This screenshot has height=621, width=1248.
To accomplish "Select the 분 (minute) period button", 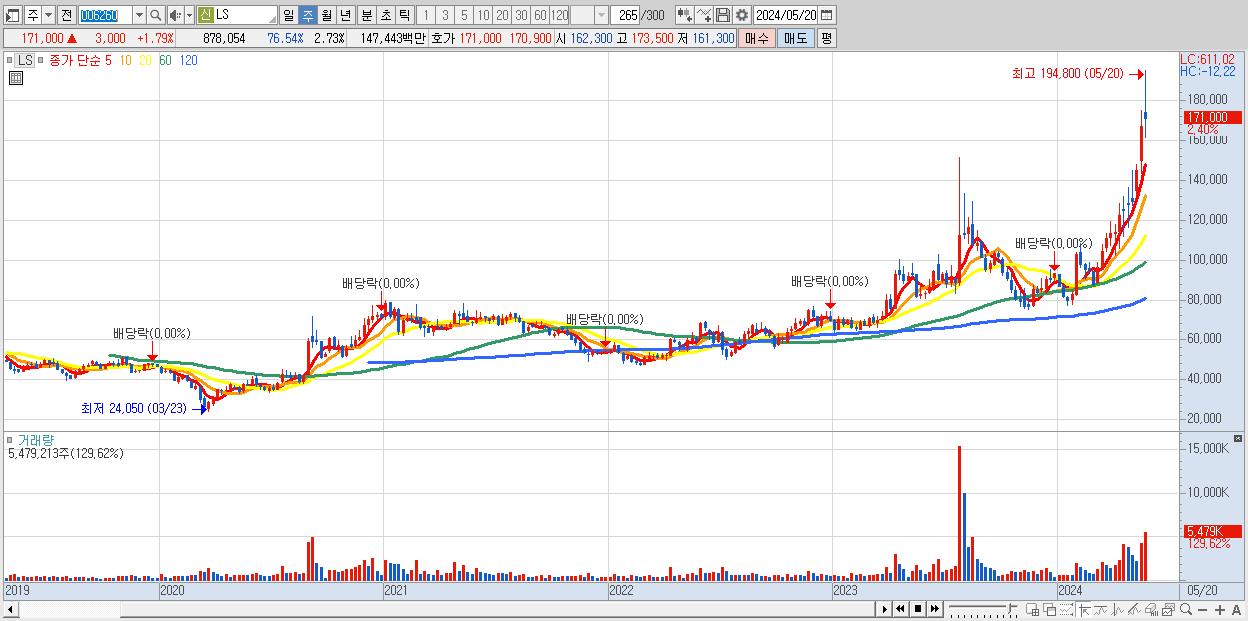I will pyautogui.click(x=366, y=15).
